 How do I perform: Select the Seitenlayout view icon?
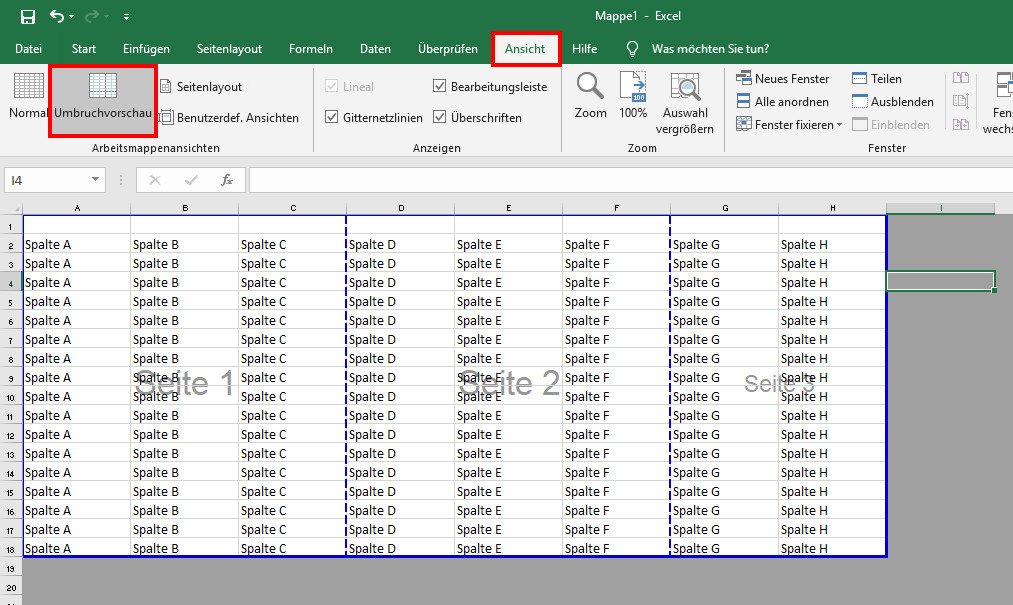click(x=166, y=86)
